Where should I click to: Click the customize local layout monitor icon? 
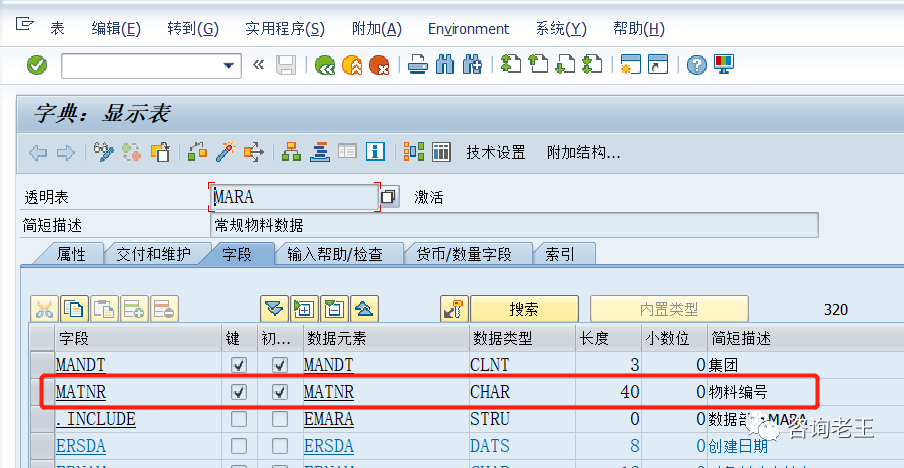click(x=724, y=66)
